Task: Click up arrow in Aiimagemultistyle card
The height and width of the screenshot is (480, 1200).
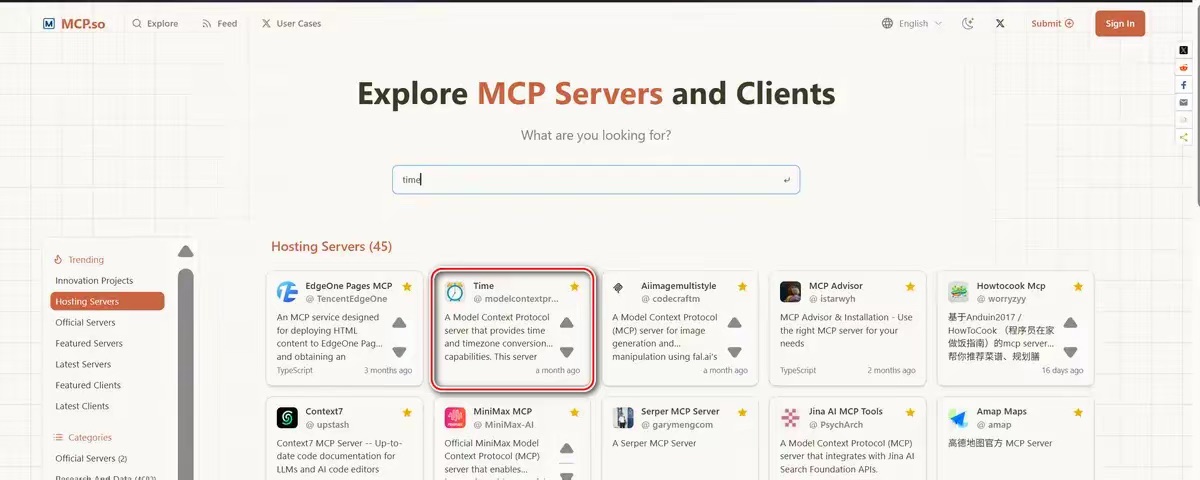Action: click(734, 322)
